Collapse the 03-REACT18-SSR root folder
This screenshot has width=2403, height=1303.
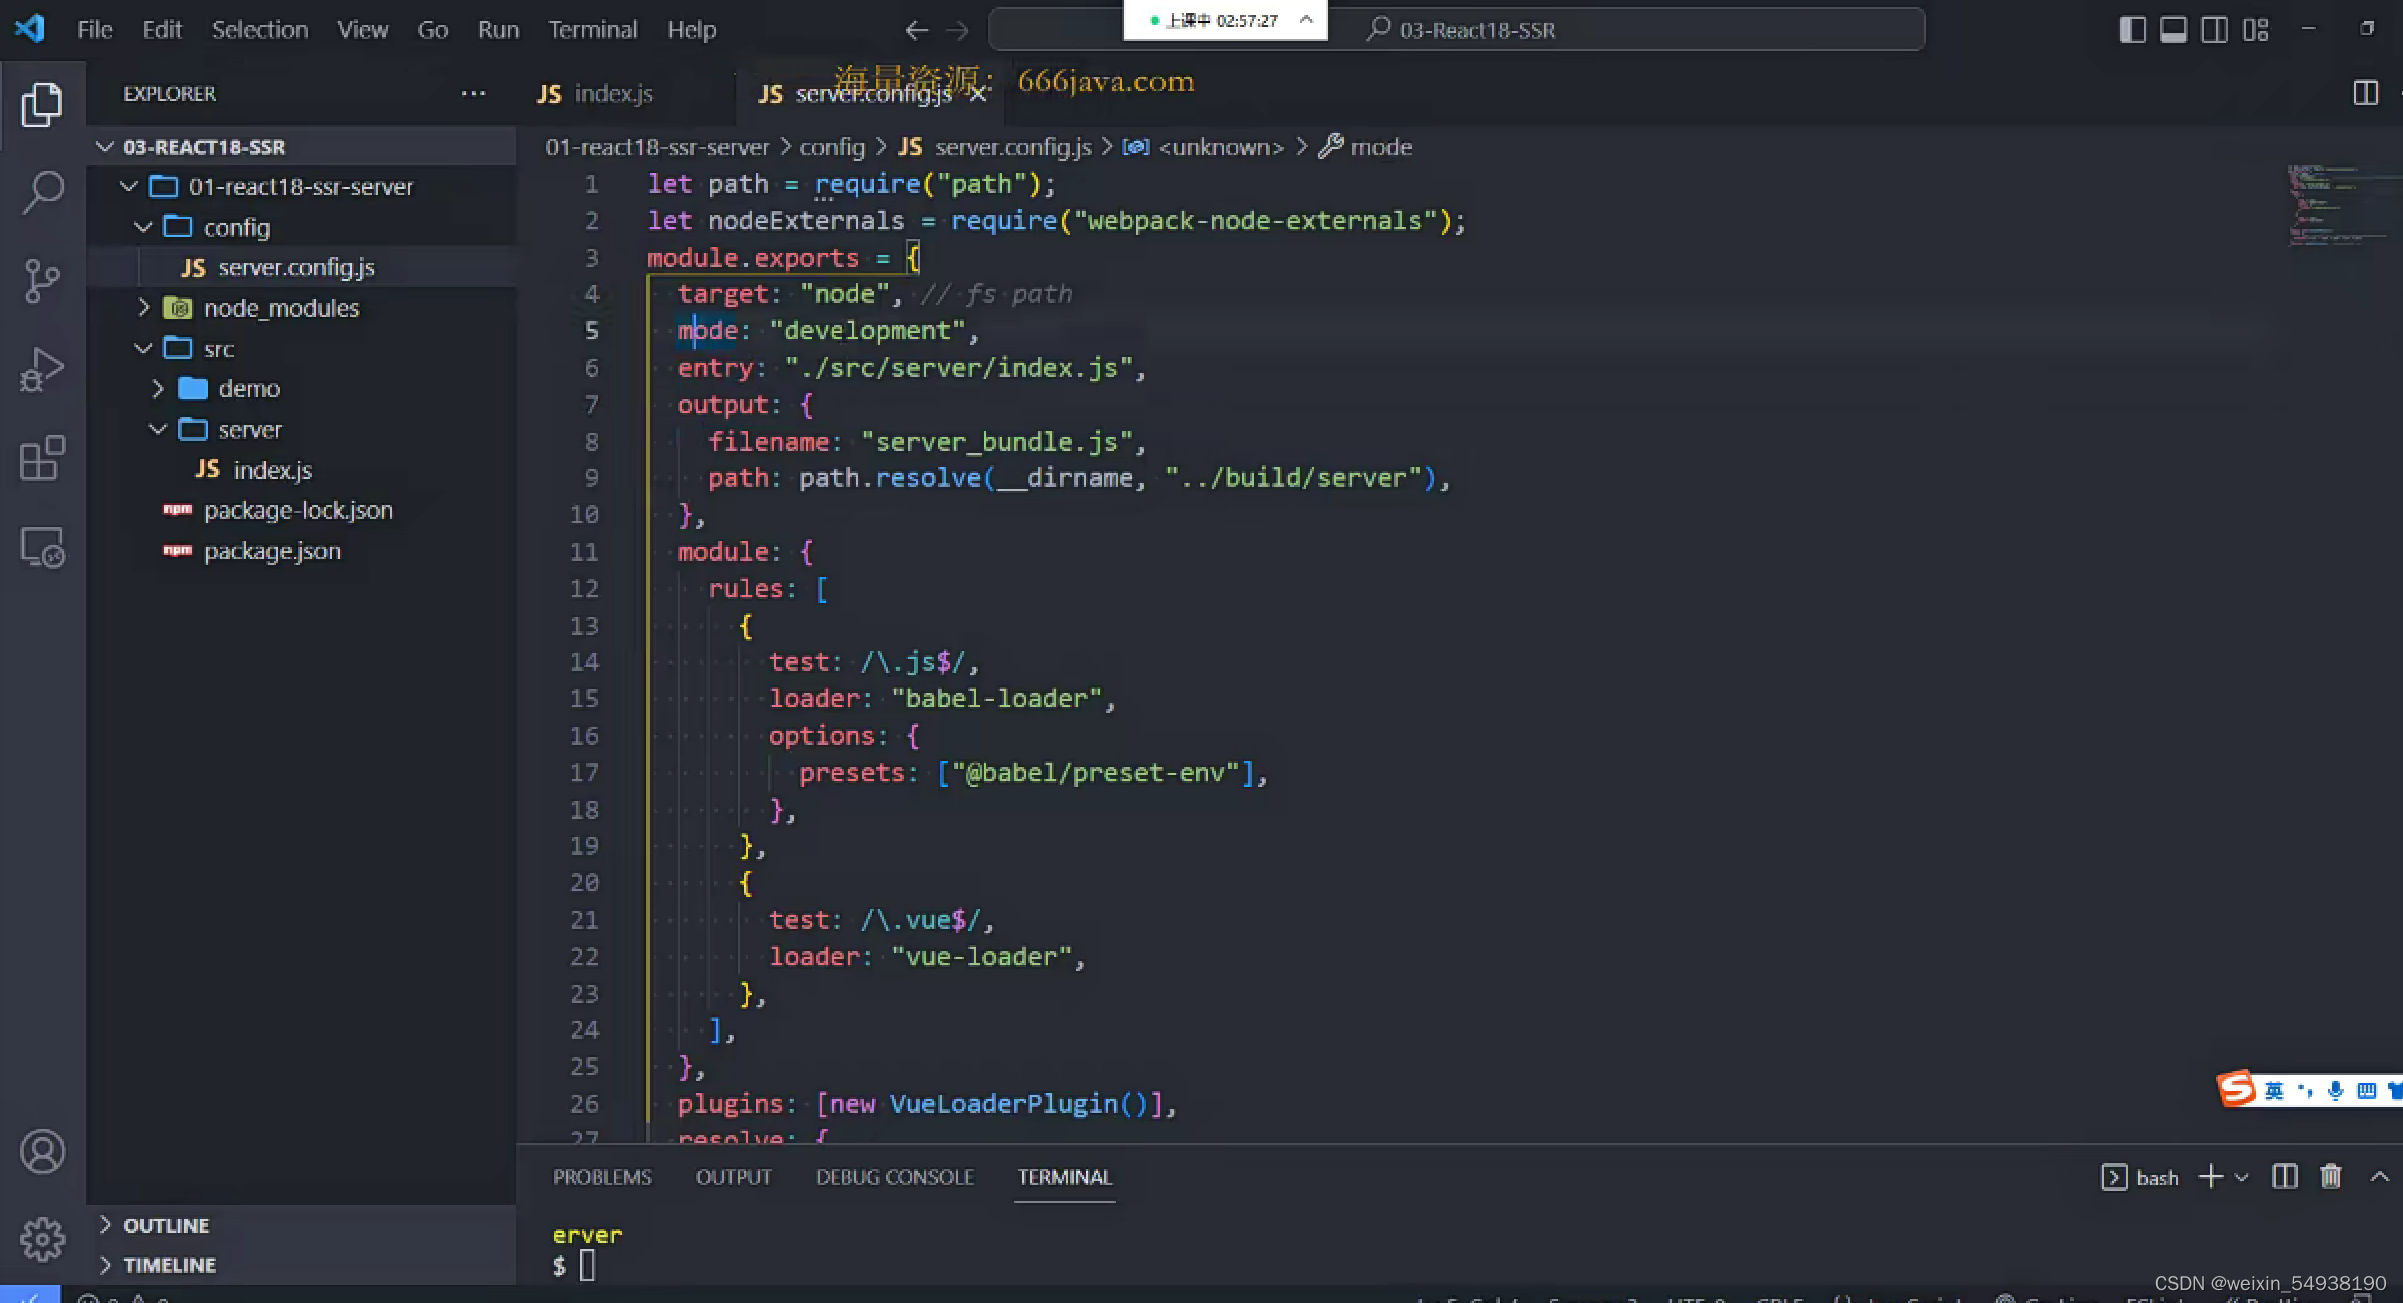click(x=104, y=147)
